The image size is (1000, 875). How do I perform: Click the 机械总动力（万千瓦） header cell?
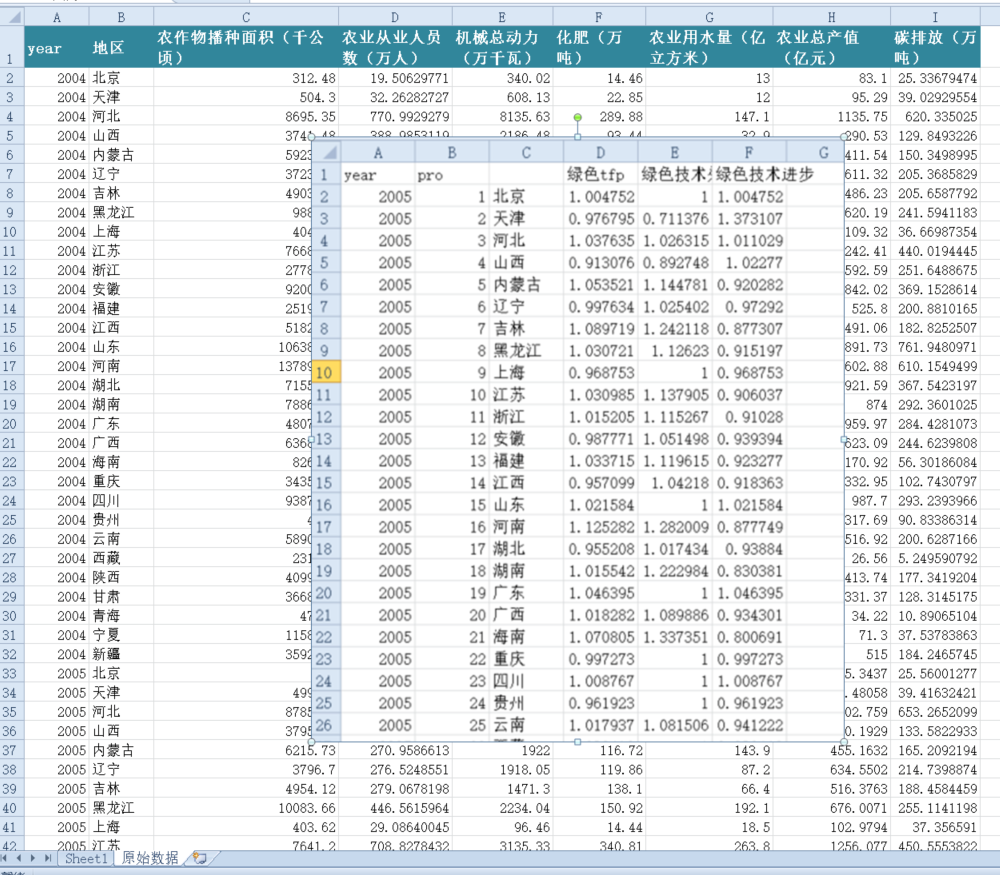tap(503, 47)
